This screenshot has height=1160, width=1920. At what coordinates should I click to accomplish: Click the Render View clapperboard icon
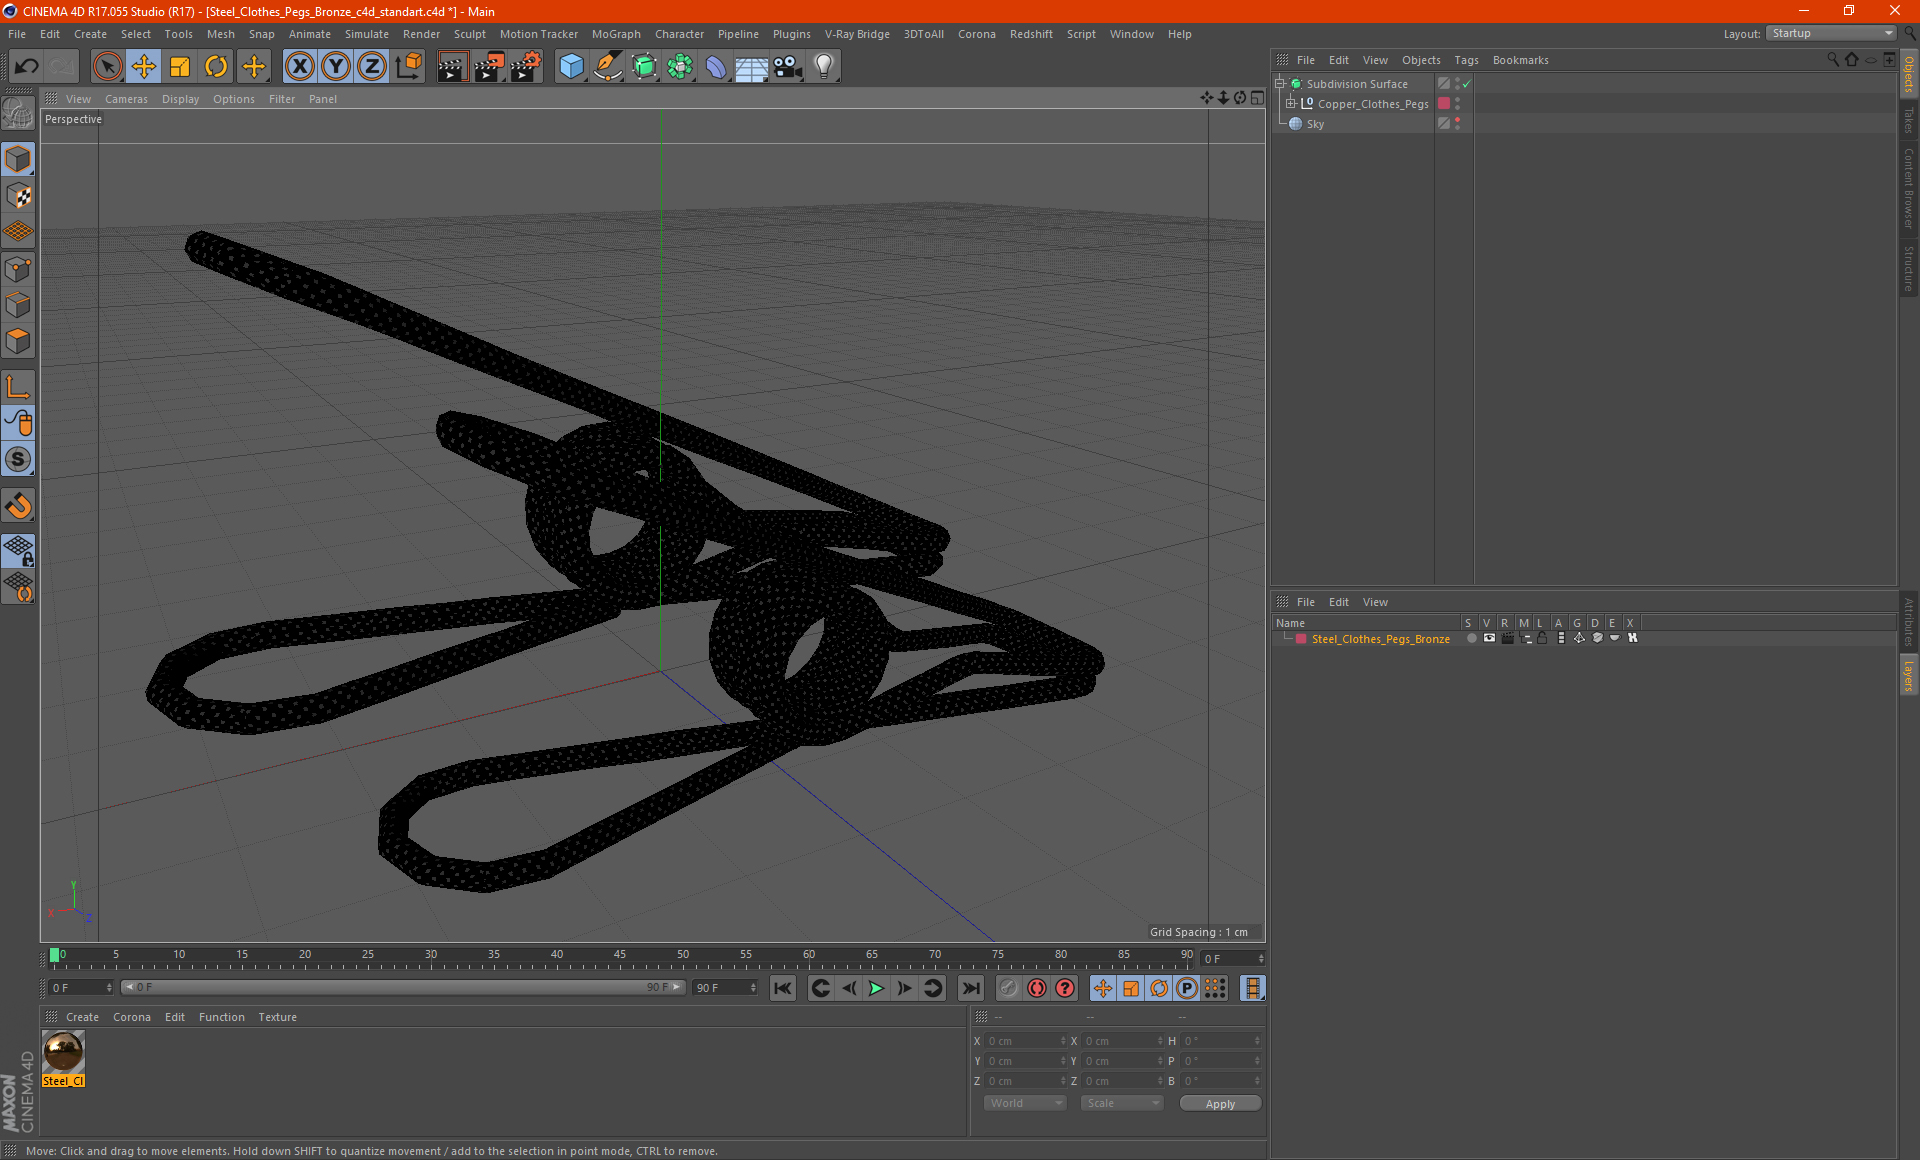(452, 67)
